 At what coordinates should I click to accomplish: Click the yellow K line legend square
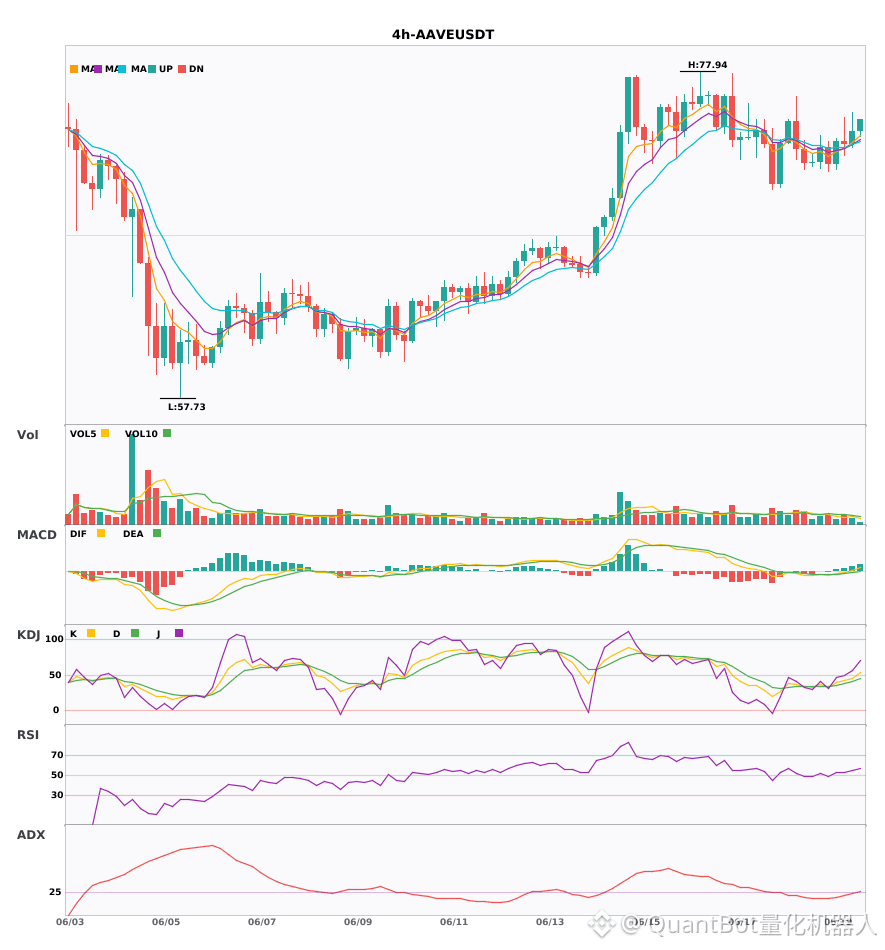click(91, 633)
